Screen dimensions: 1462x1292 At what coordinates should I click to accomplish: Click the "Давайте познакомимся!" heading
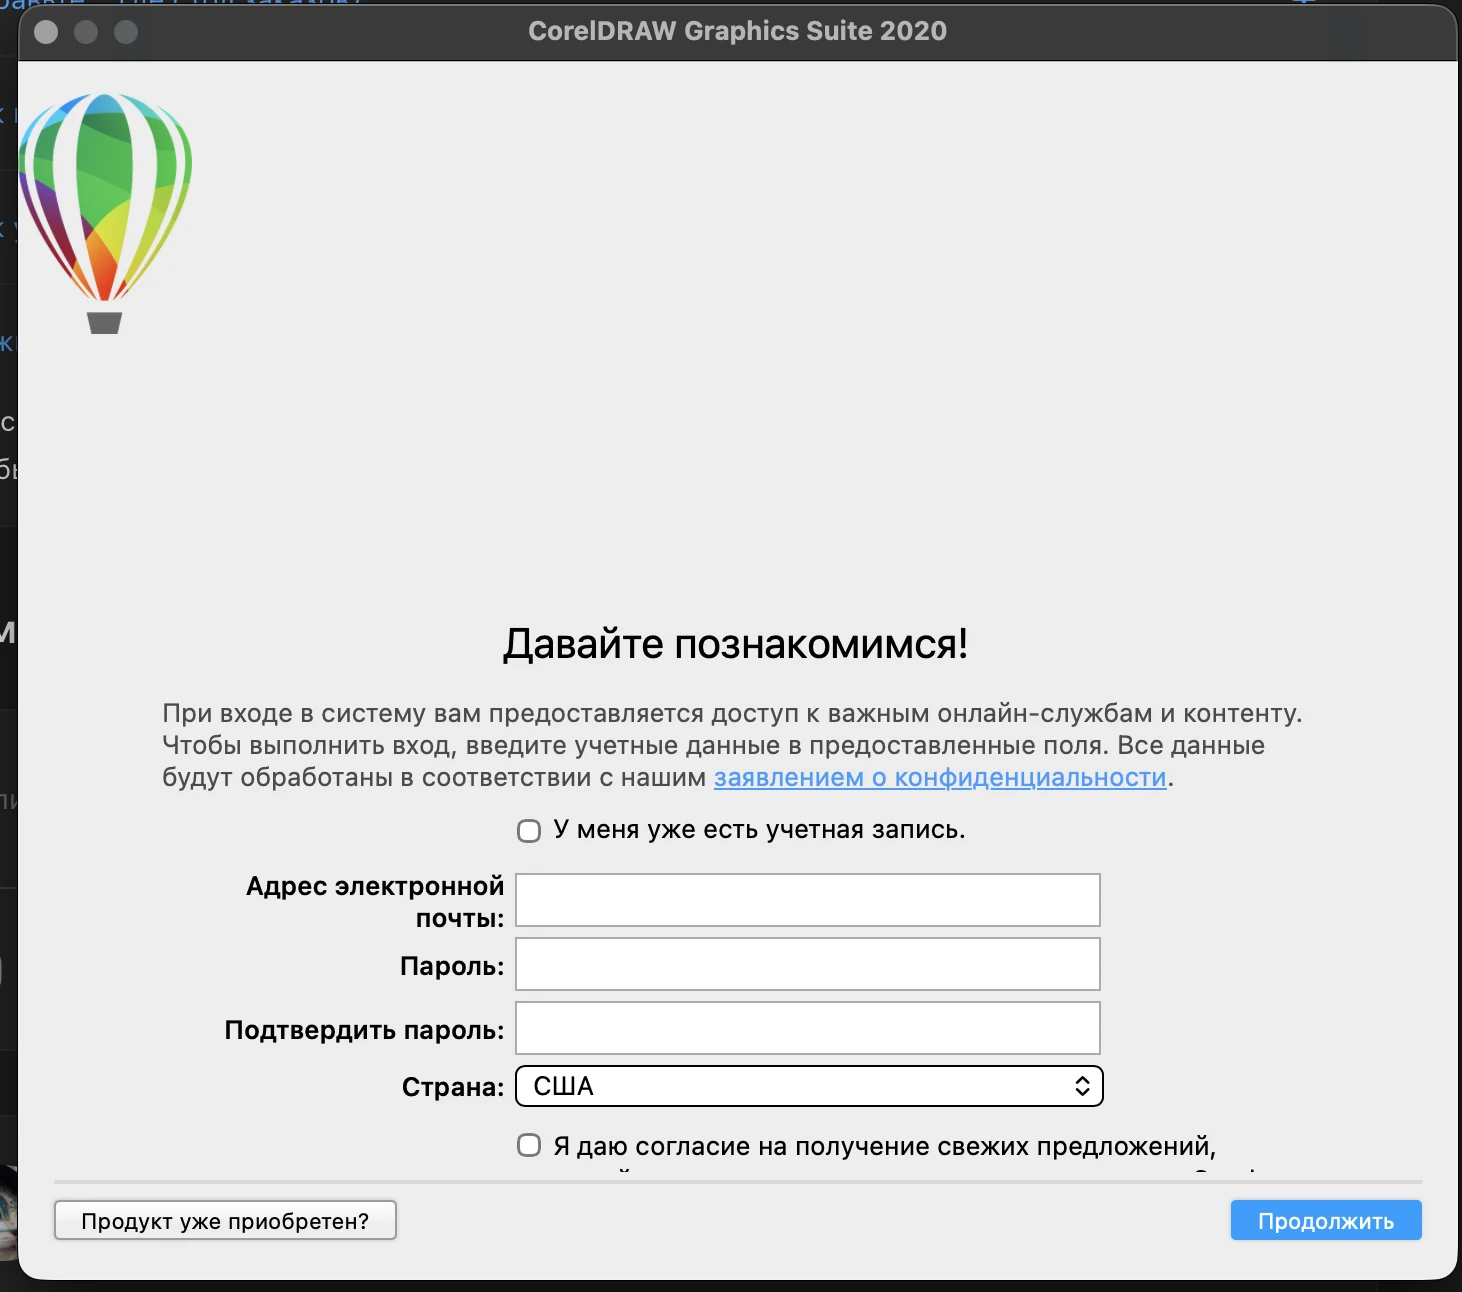tap(735, 644)
